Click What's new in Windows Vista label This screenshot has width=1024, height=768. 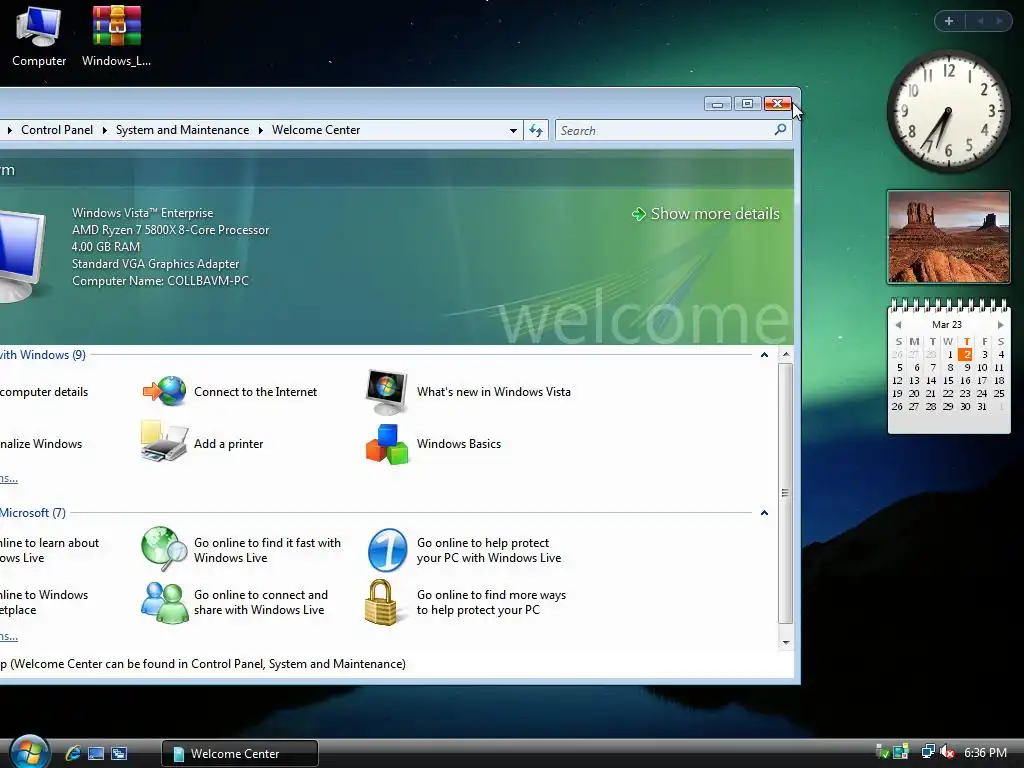click(494, 392)
